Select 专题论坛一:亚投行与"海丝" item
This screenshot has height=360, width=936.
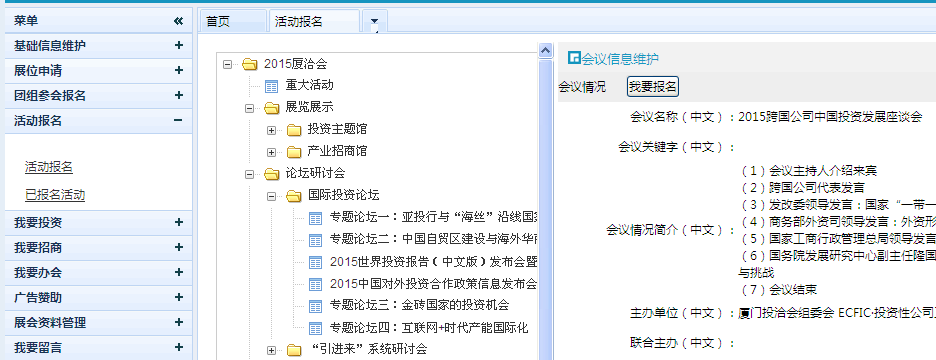(433, 217)
